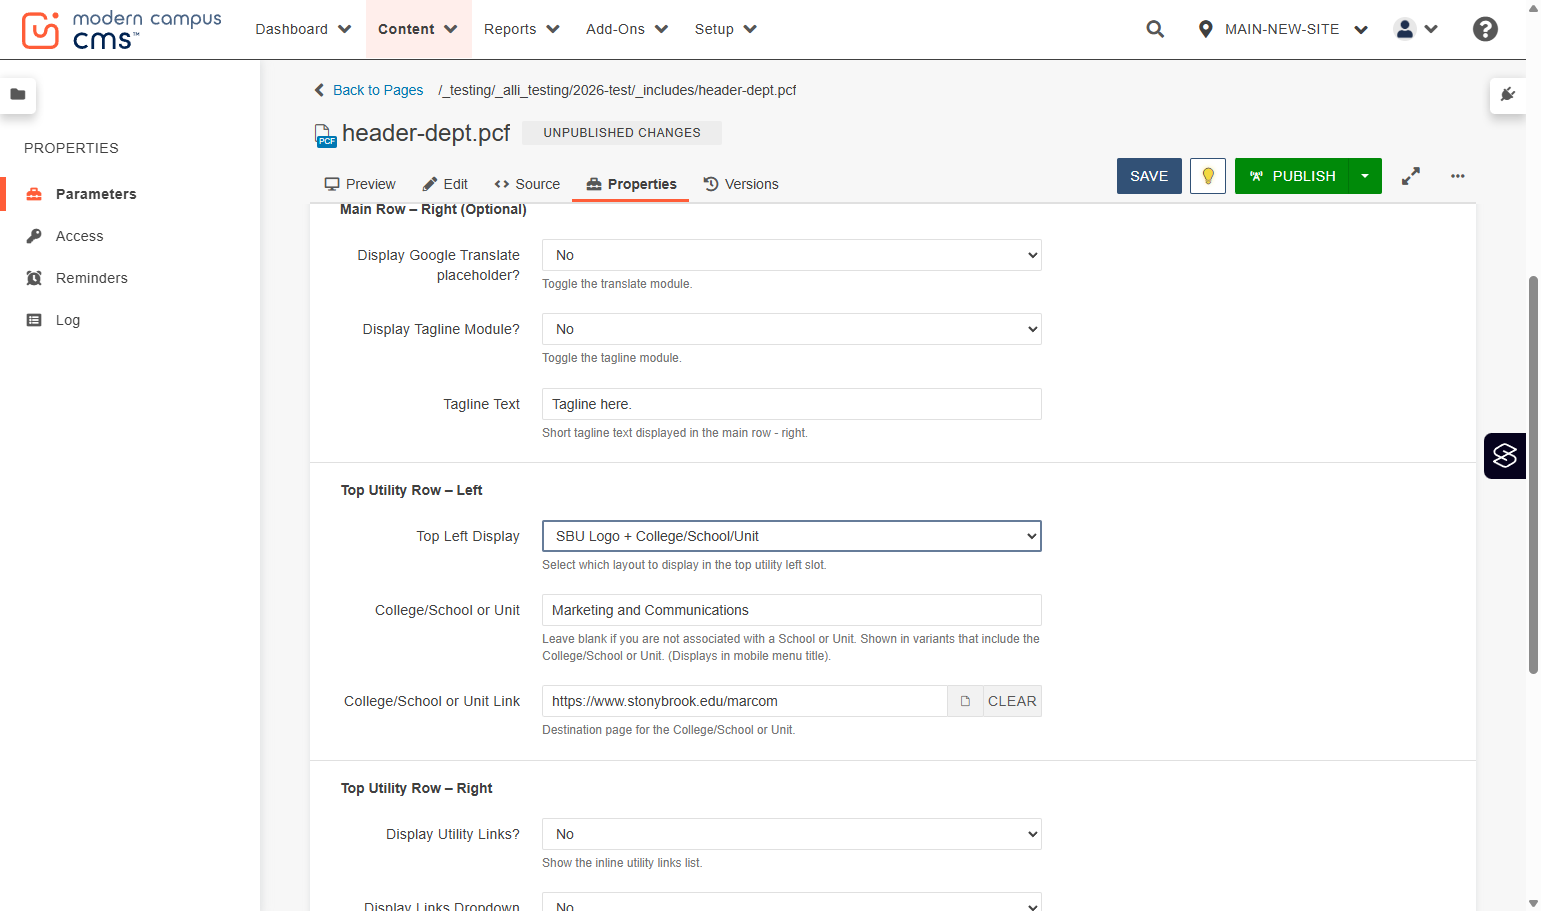Click the Tagline Text input field
Screen dimensions: 1541x911
[791, 404]
